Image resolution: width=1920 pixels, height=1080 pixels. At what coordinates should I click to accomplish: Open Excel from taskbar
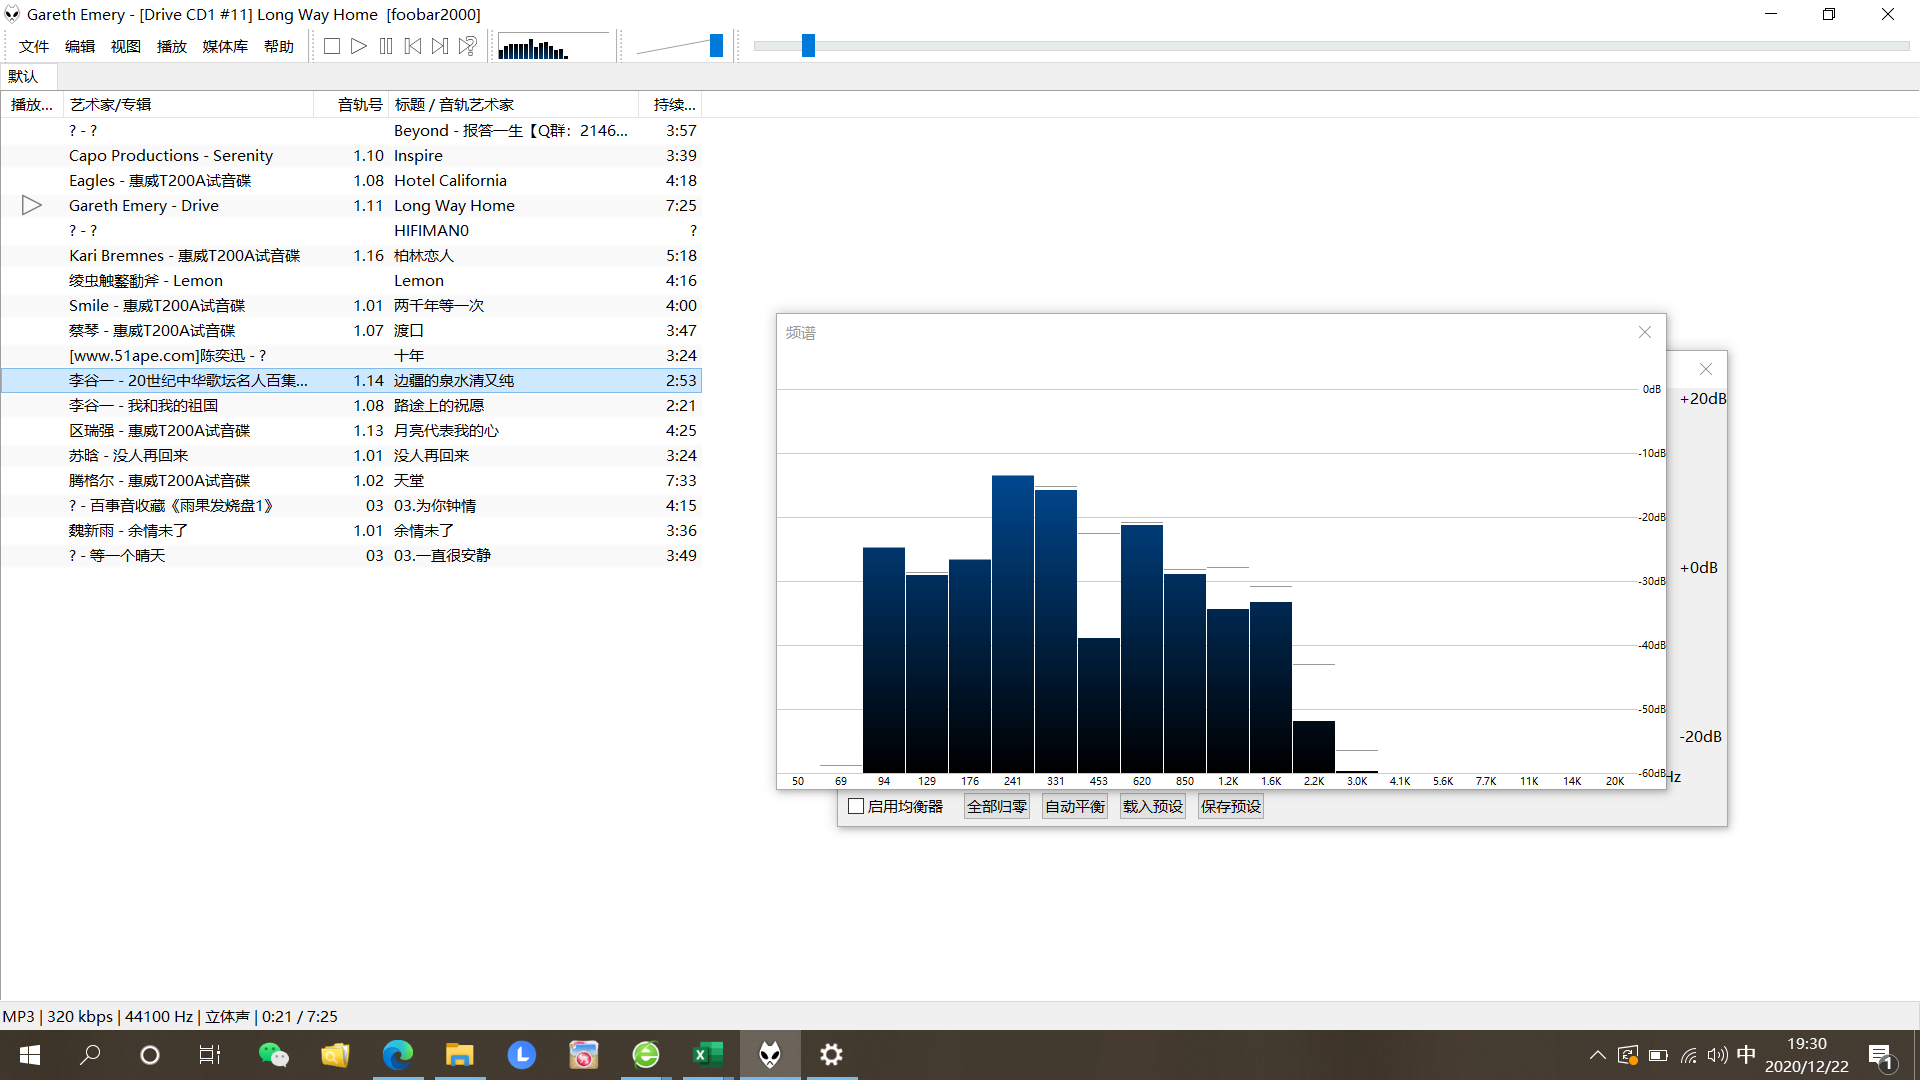pos(707,1055)
